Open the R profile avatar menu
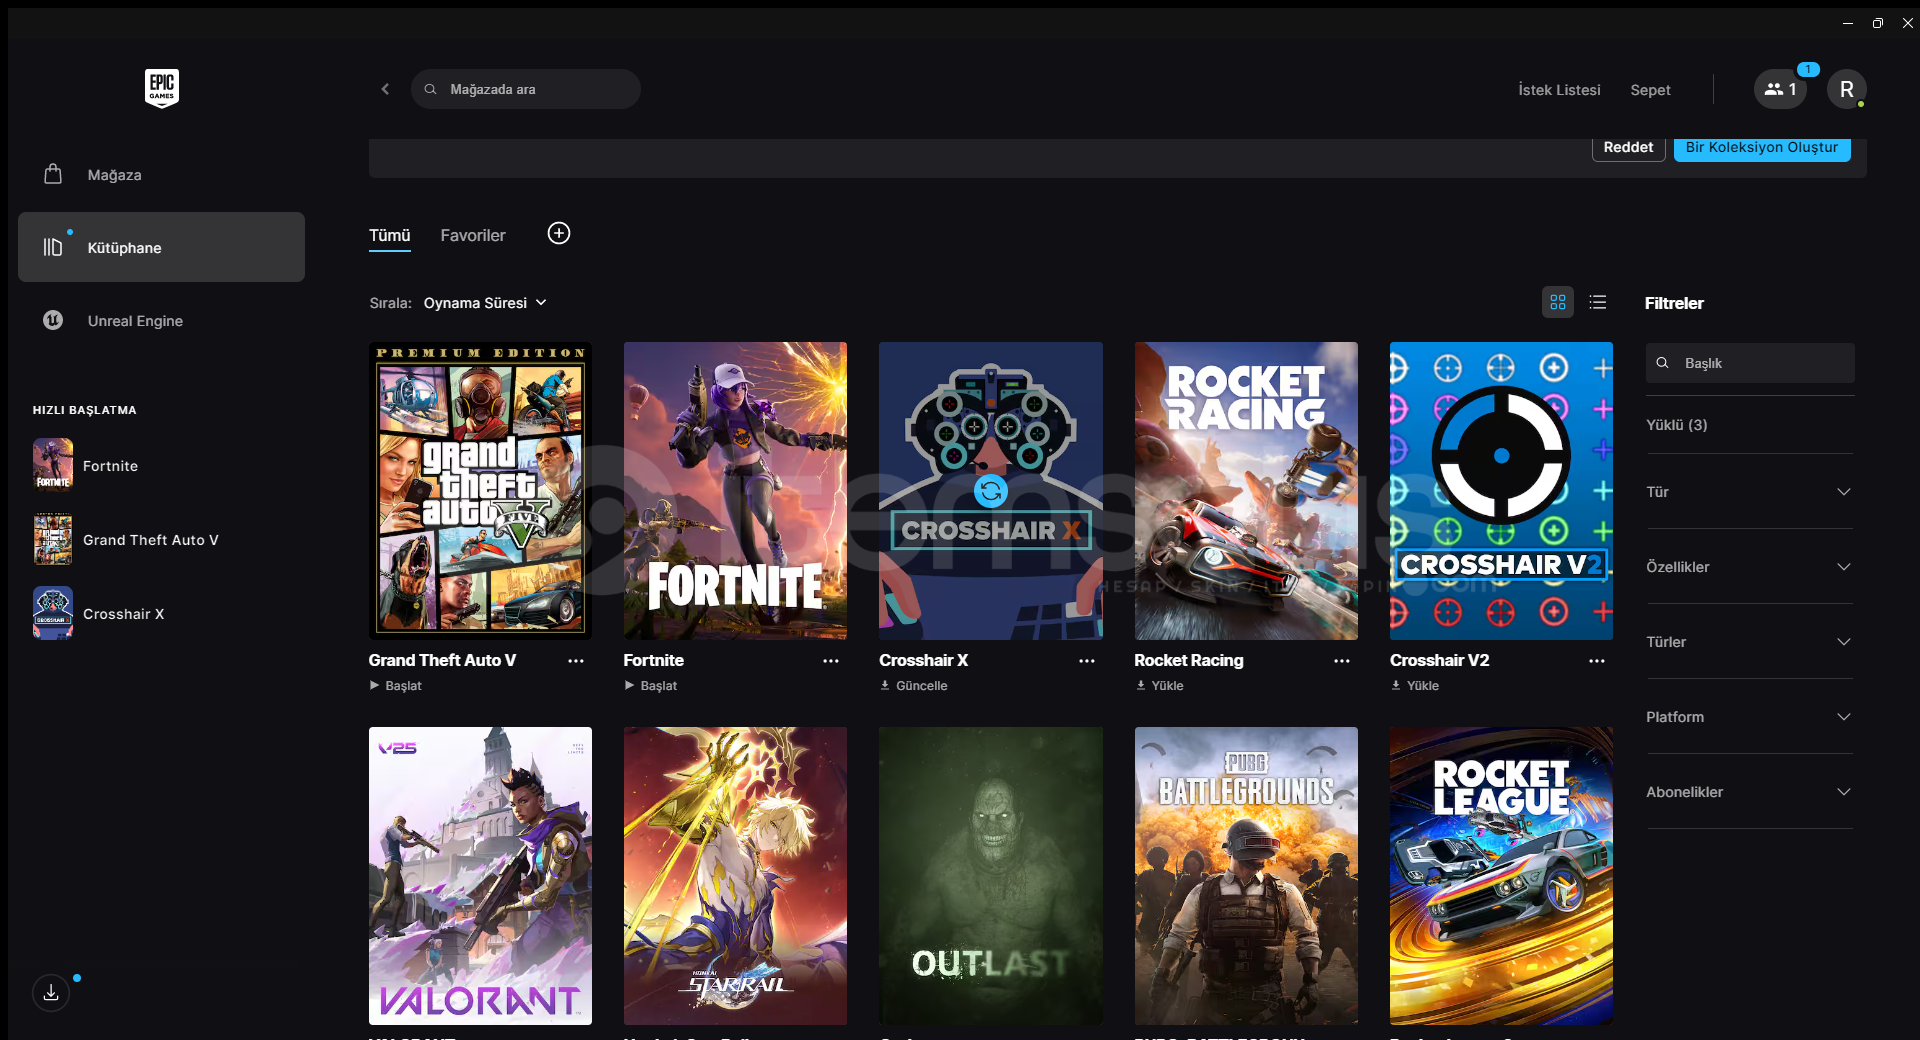The height and width of the screenshot is (1040, 1920). point(1846,89)
